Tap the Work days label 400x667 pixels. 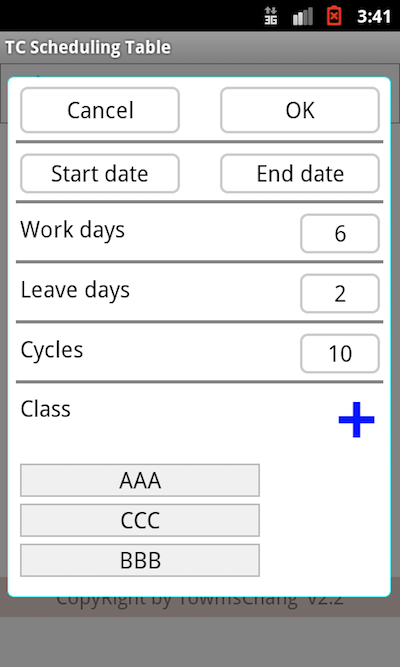click(x=72, y=231)
